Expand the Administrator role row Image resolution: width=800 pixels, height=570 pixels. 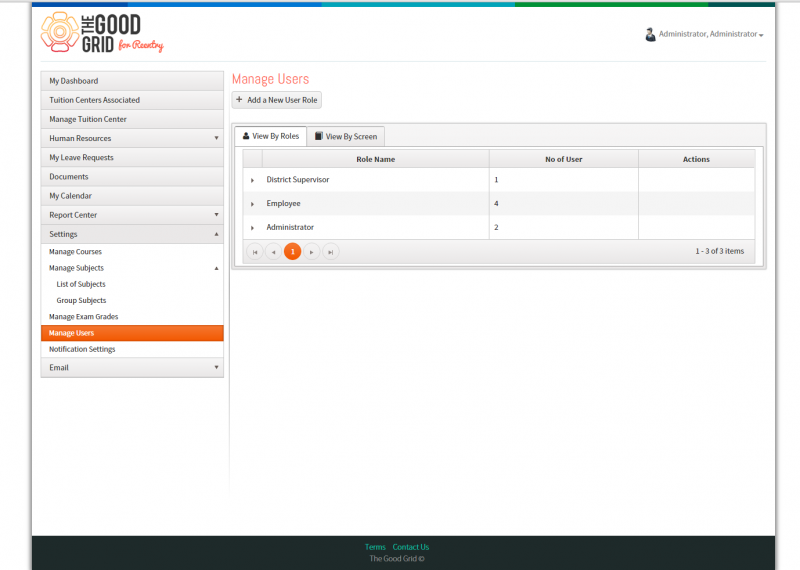click(x=252, y=228)
